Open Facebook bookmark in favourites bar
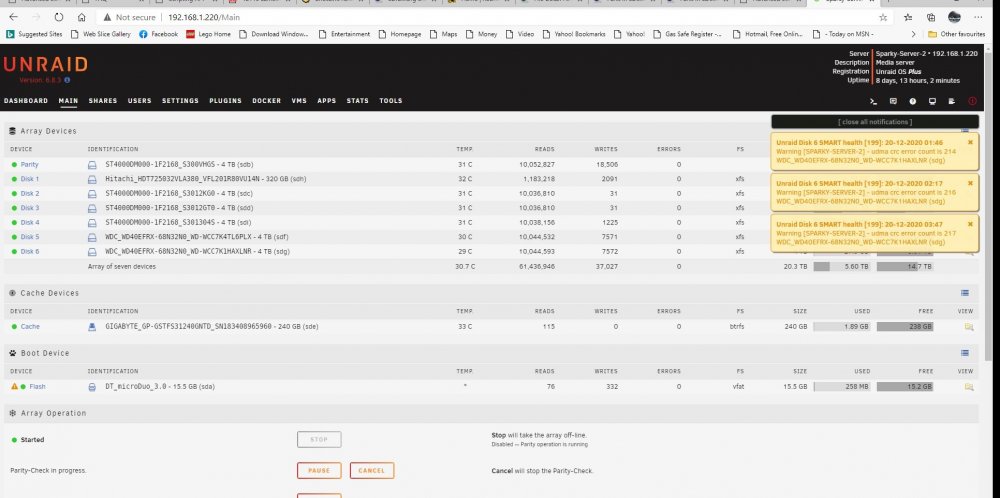The width and height of the screenshot is (1000, 498). click(158, 34)
